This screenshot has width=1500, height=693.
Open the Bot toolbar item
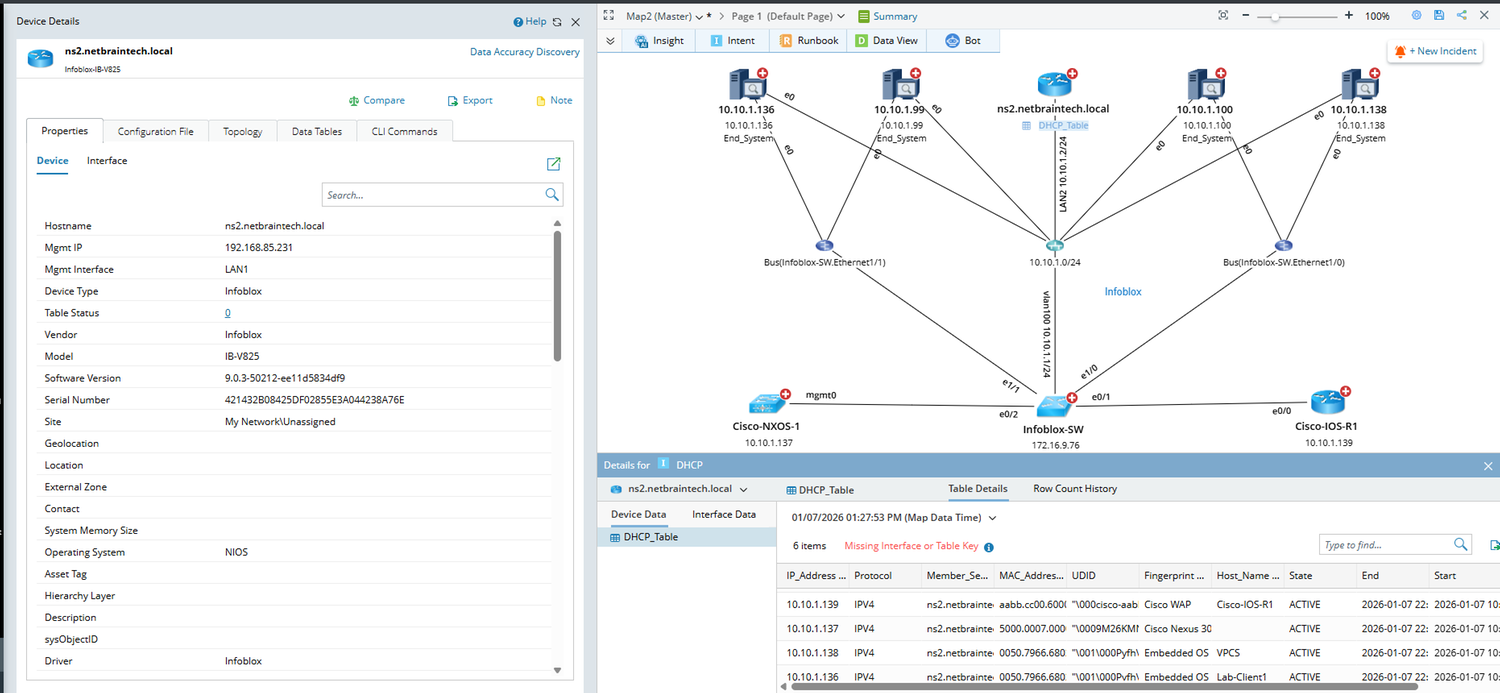coord(963,41)
